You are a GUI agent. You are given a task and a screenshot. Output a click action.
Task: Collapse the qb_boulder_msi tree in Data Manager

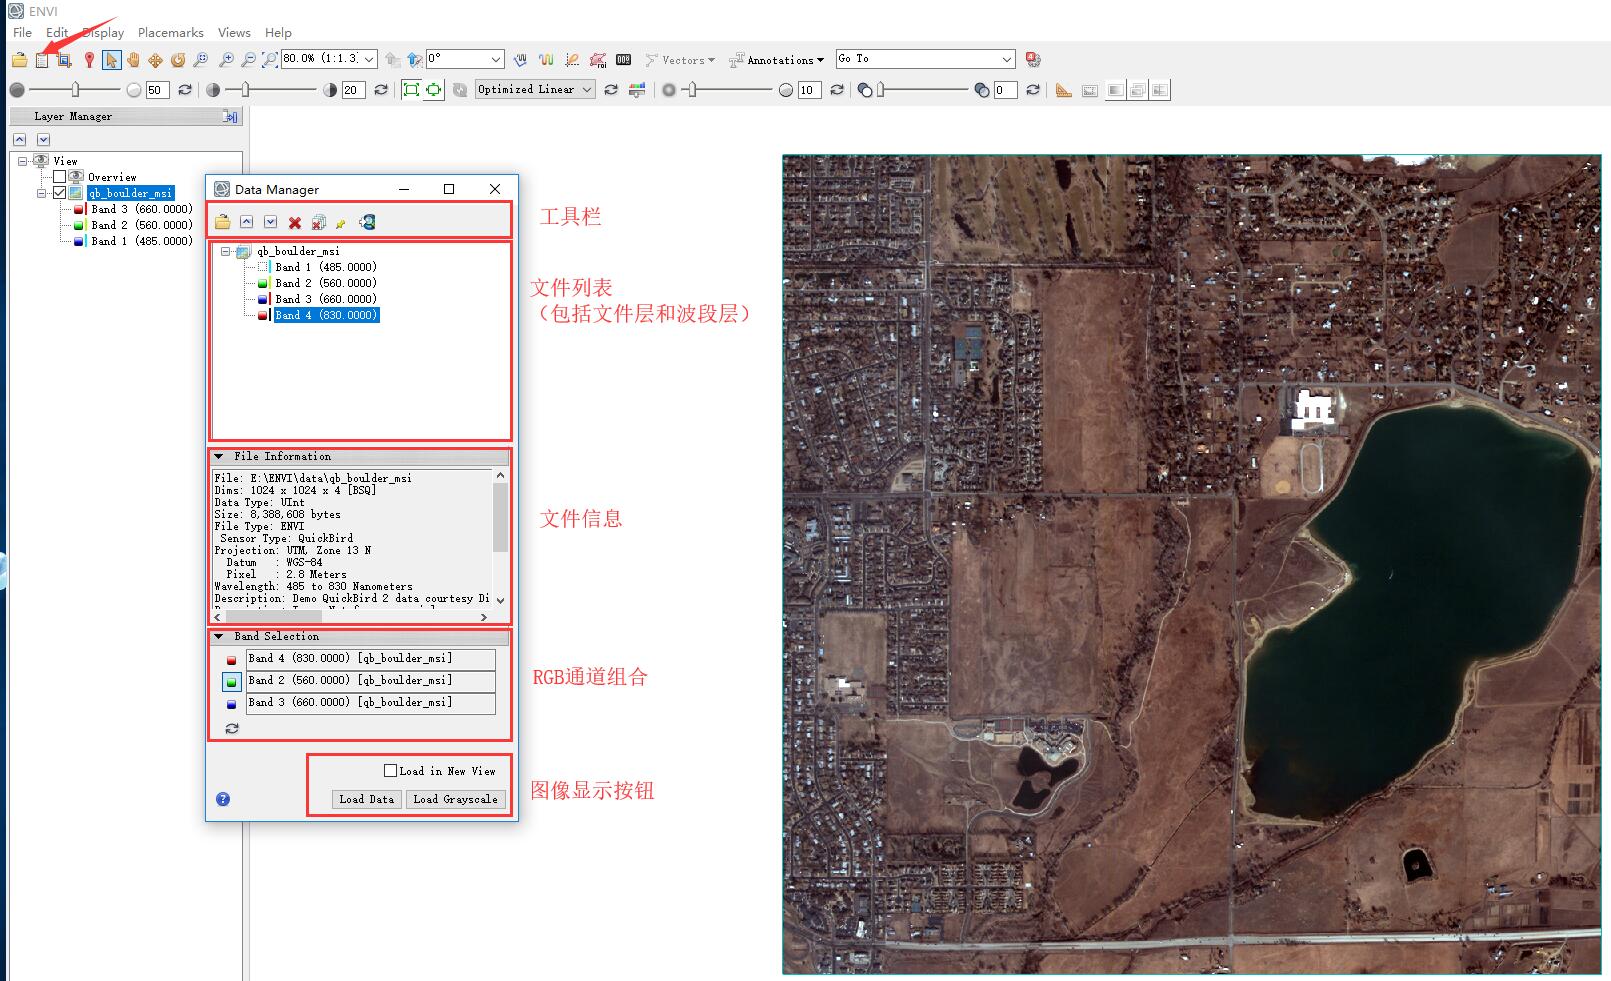(226, 251)
